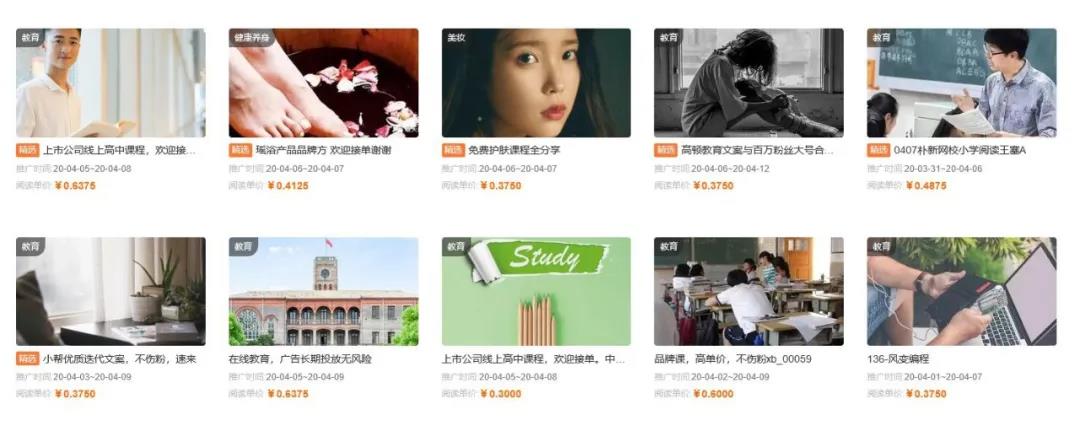Open the listing 高顿教育文案与百万粉丝大号合…

click(757, 150)
